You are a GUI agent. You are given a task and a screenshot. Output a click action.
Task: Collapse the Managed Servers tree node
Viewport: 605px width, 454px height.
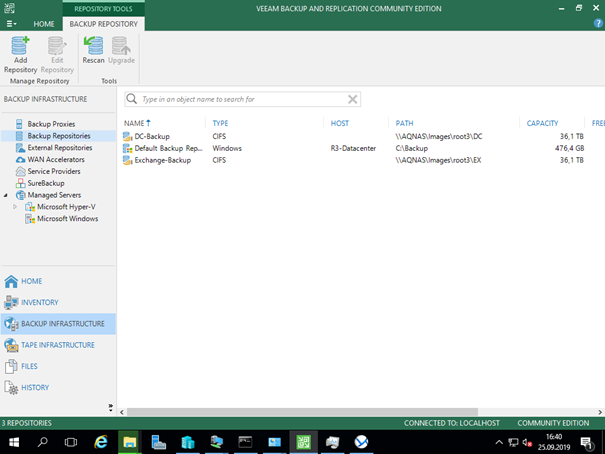6,195
